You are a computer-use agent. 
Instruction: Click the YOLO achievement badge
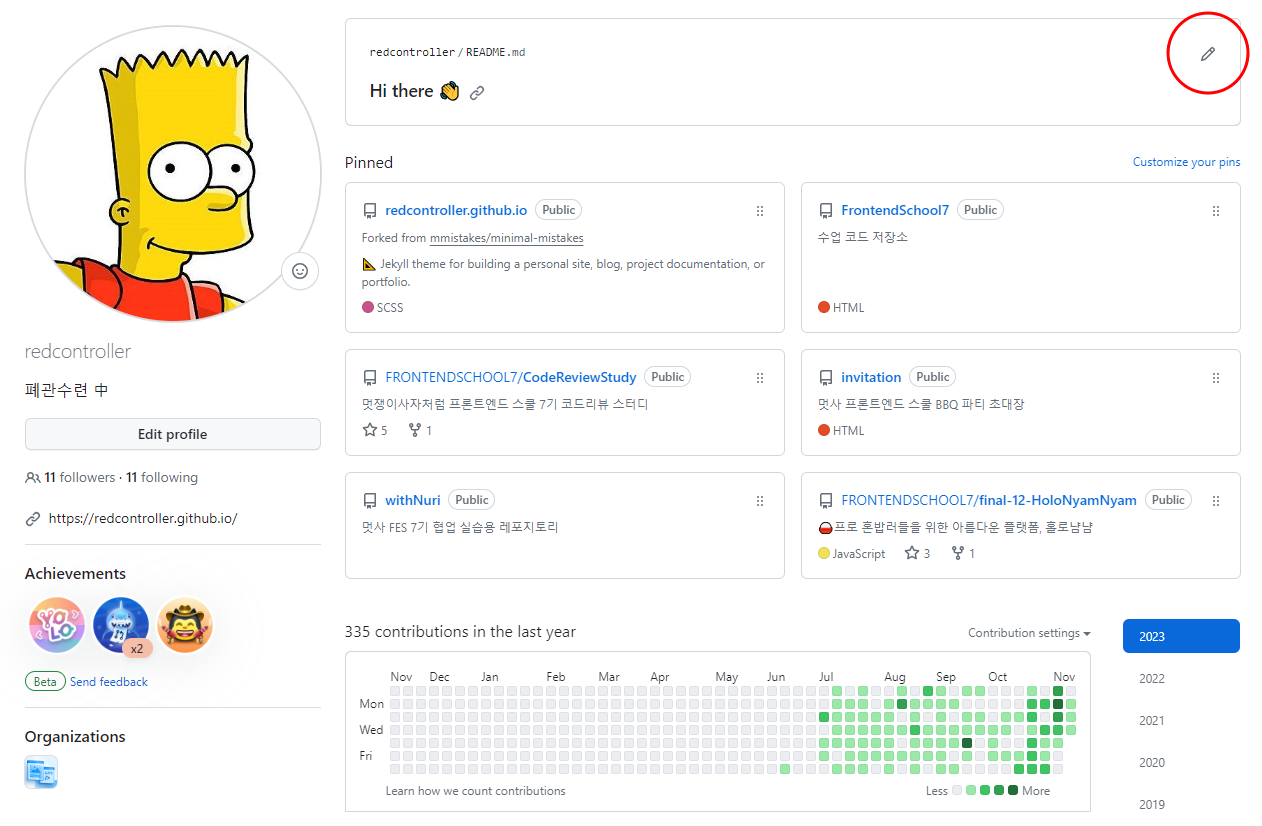[57, 625]
